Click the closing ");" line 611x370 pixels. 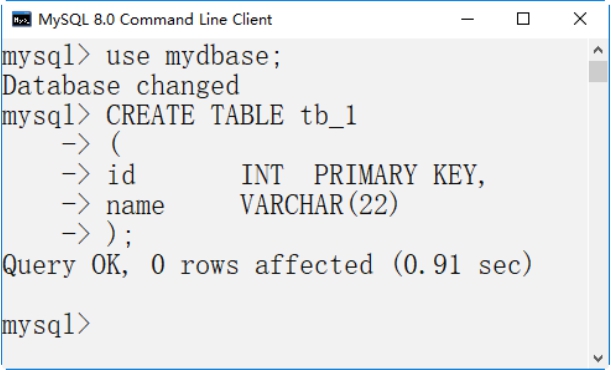(97, 234)
